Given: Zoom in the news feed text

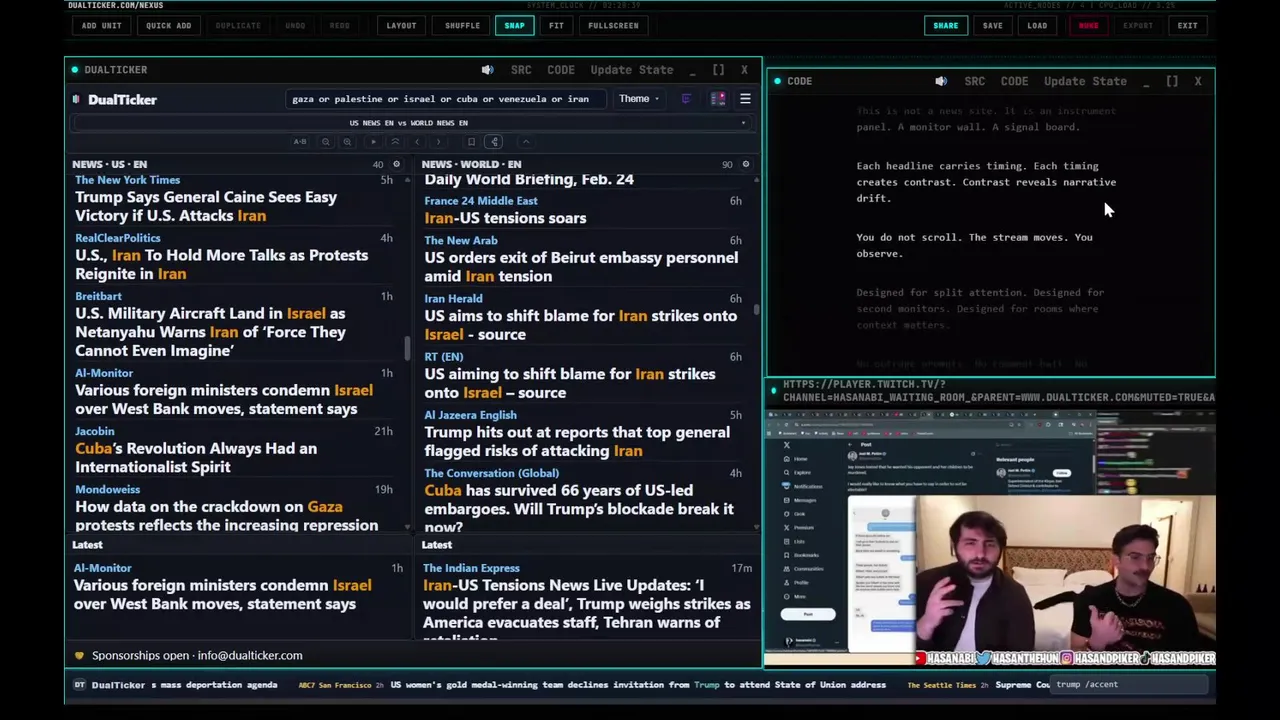Looking at the screenshot, I should pyautogui.click(x=347, y=142).
